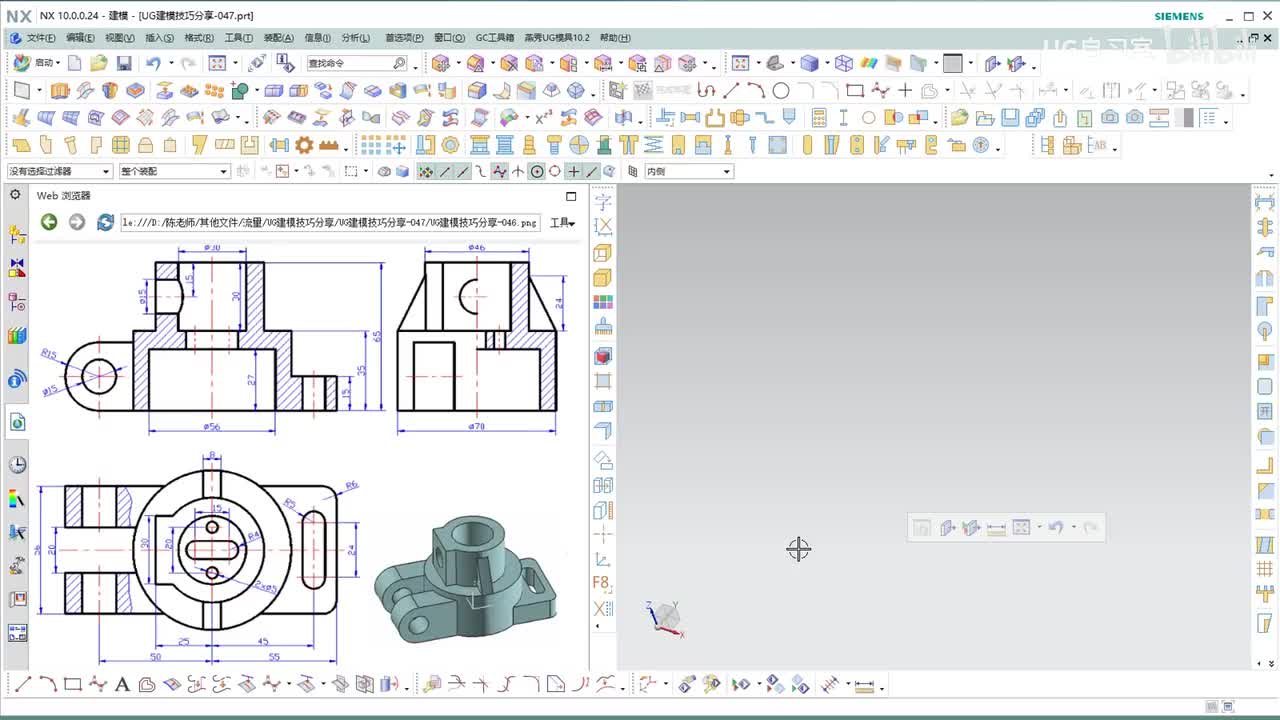Viewport: 1280px width, 720px height.
Task: Open the 视图(V) menu
Action: [120, 38]
